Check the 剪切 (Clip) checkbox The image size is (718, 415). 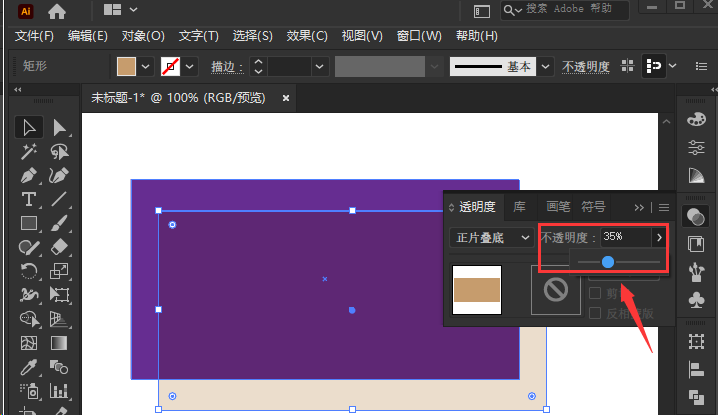click(x=595, y=293)
